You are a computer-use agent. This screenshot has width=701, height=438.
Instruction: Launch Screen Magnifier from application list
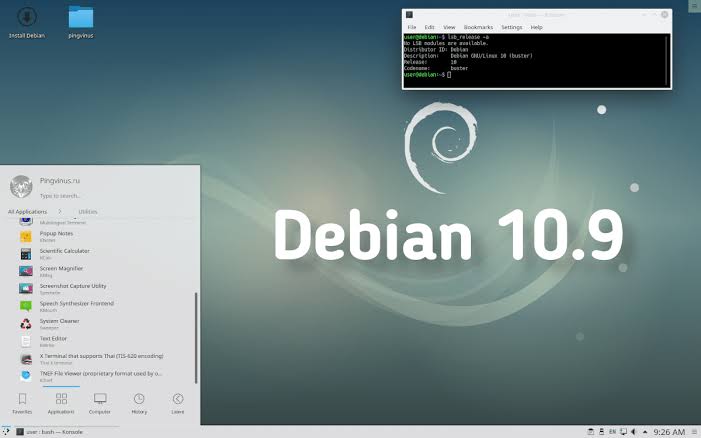pyautogui.click(x=61, y=269)
